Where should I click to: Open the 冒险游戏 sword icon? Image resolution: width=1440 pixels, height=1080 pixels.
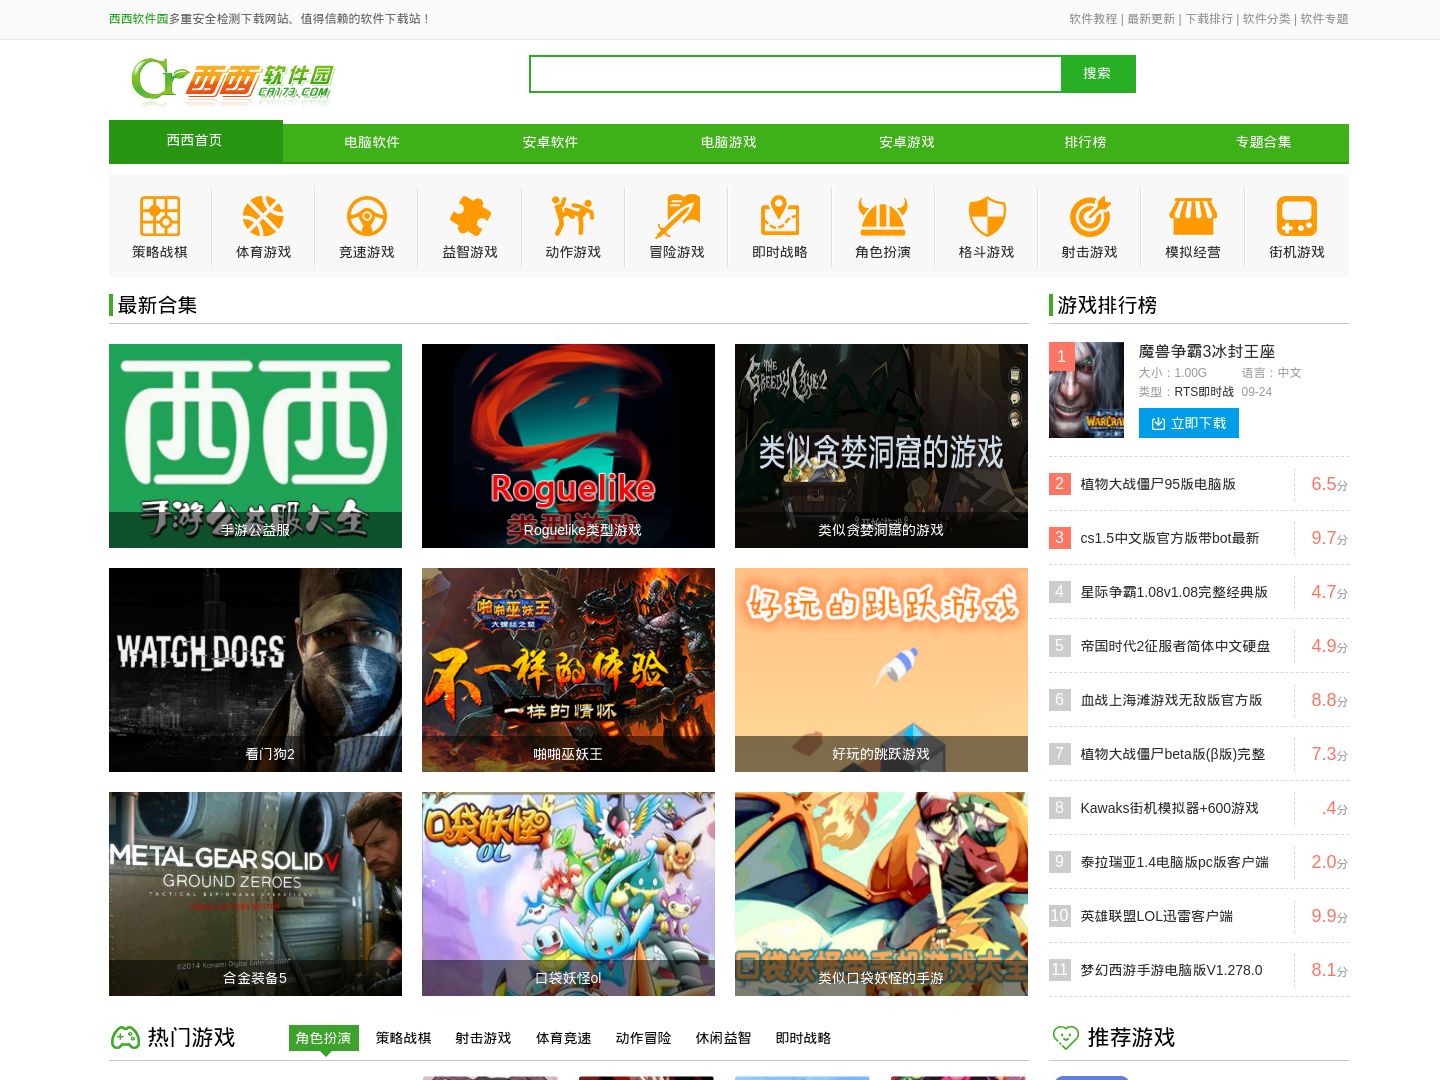pos(677,216)
